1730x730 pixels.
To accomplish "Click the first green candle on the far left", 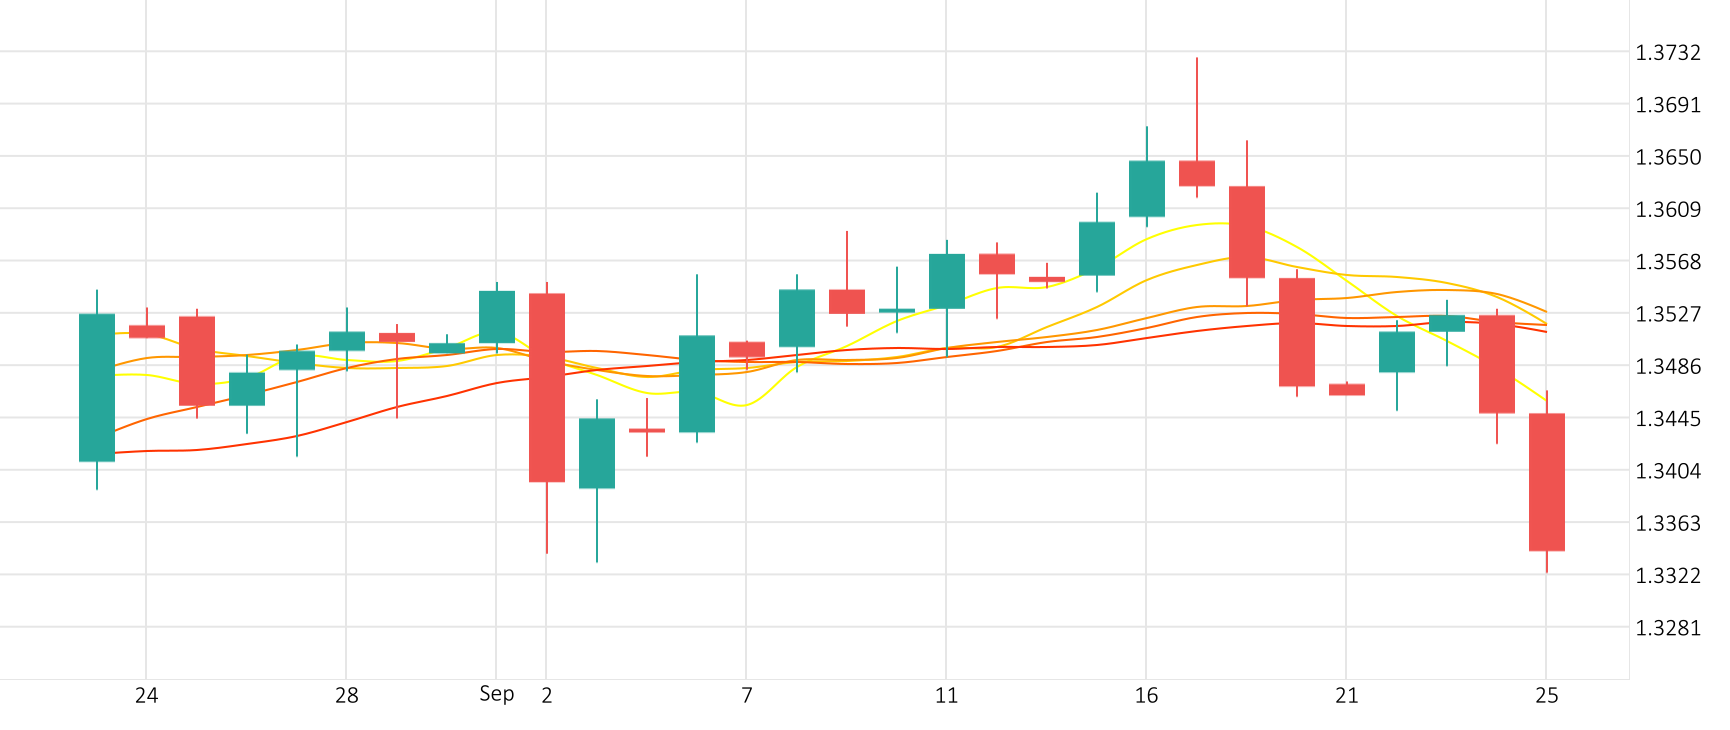I will 97,388.
